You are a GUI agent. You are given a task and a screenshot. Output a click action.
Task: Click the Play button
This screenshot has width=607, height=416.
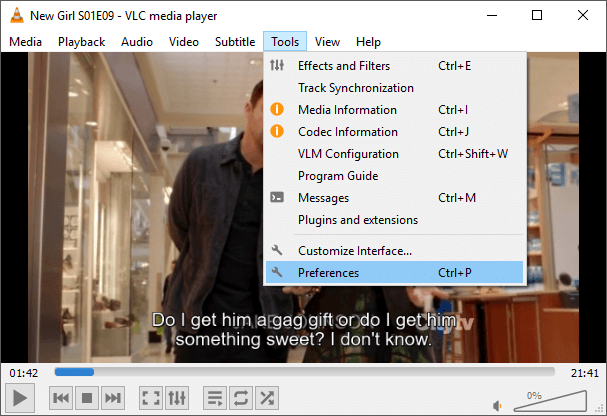[20, 398]
